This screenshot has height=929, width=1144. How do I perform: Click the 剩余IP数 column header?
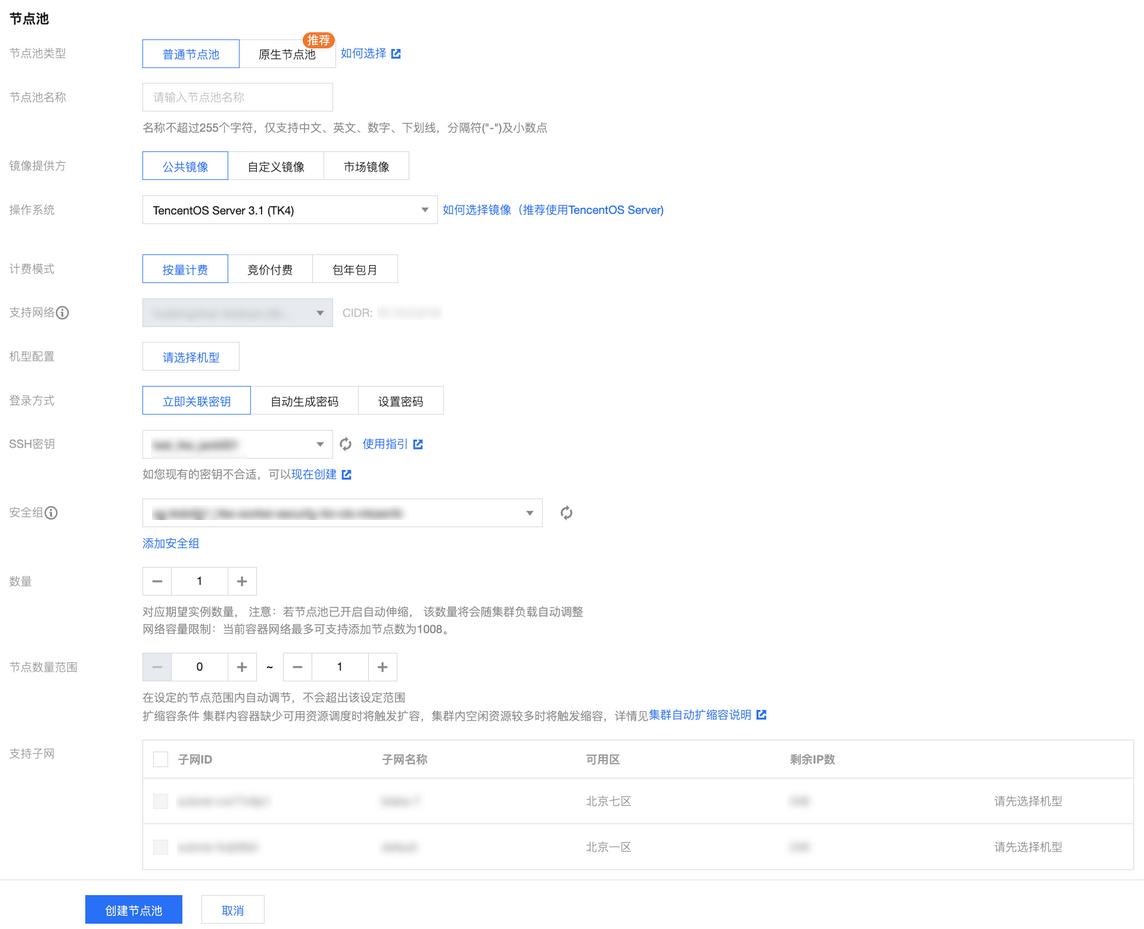pos(812,759)
